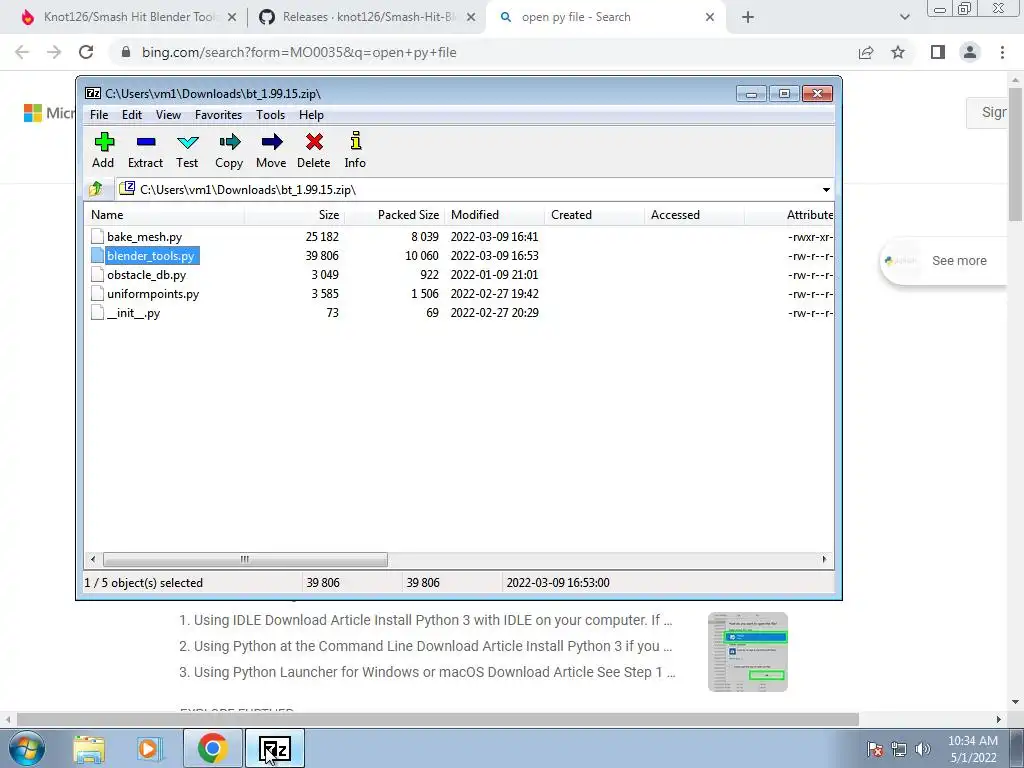Image resolution: width=1024 pixels, height=768 pixels.
Task: Select the __init__.py file
Action: [133, 313]
